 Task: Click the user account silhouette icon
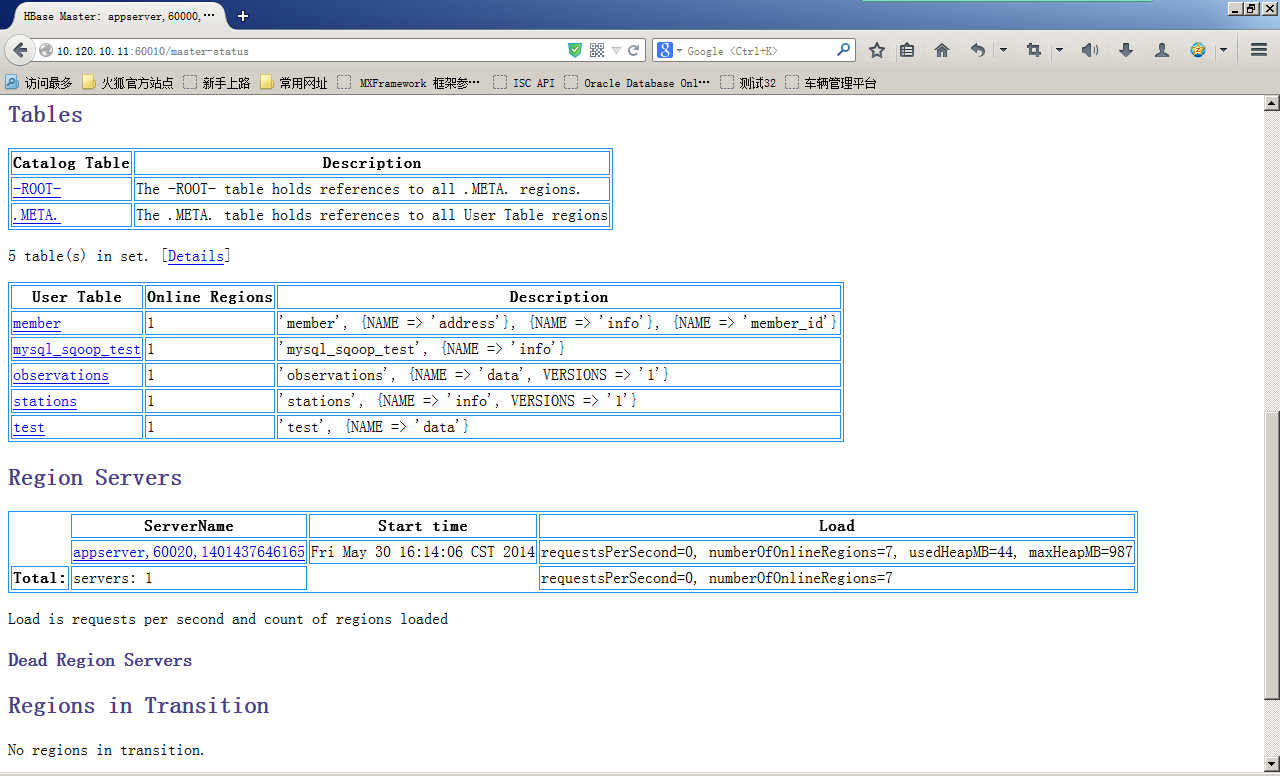coord(1162,50)
